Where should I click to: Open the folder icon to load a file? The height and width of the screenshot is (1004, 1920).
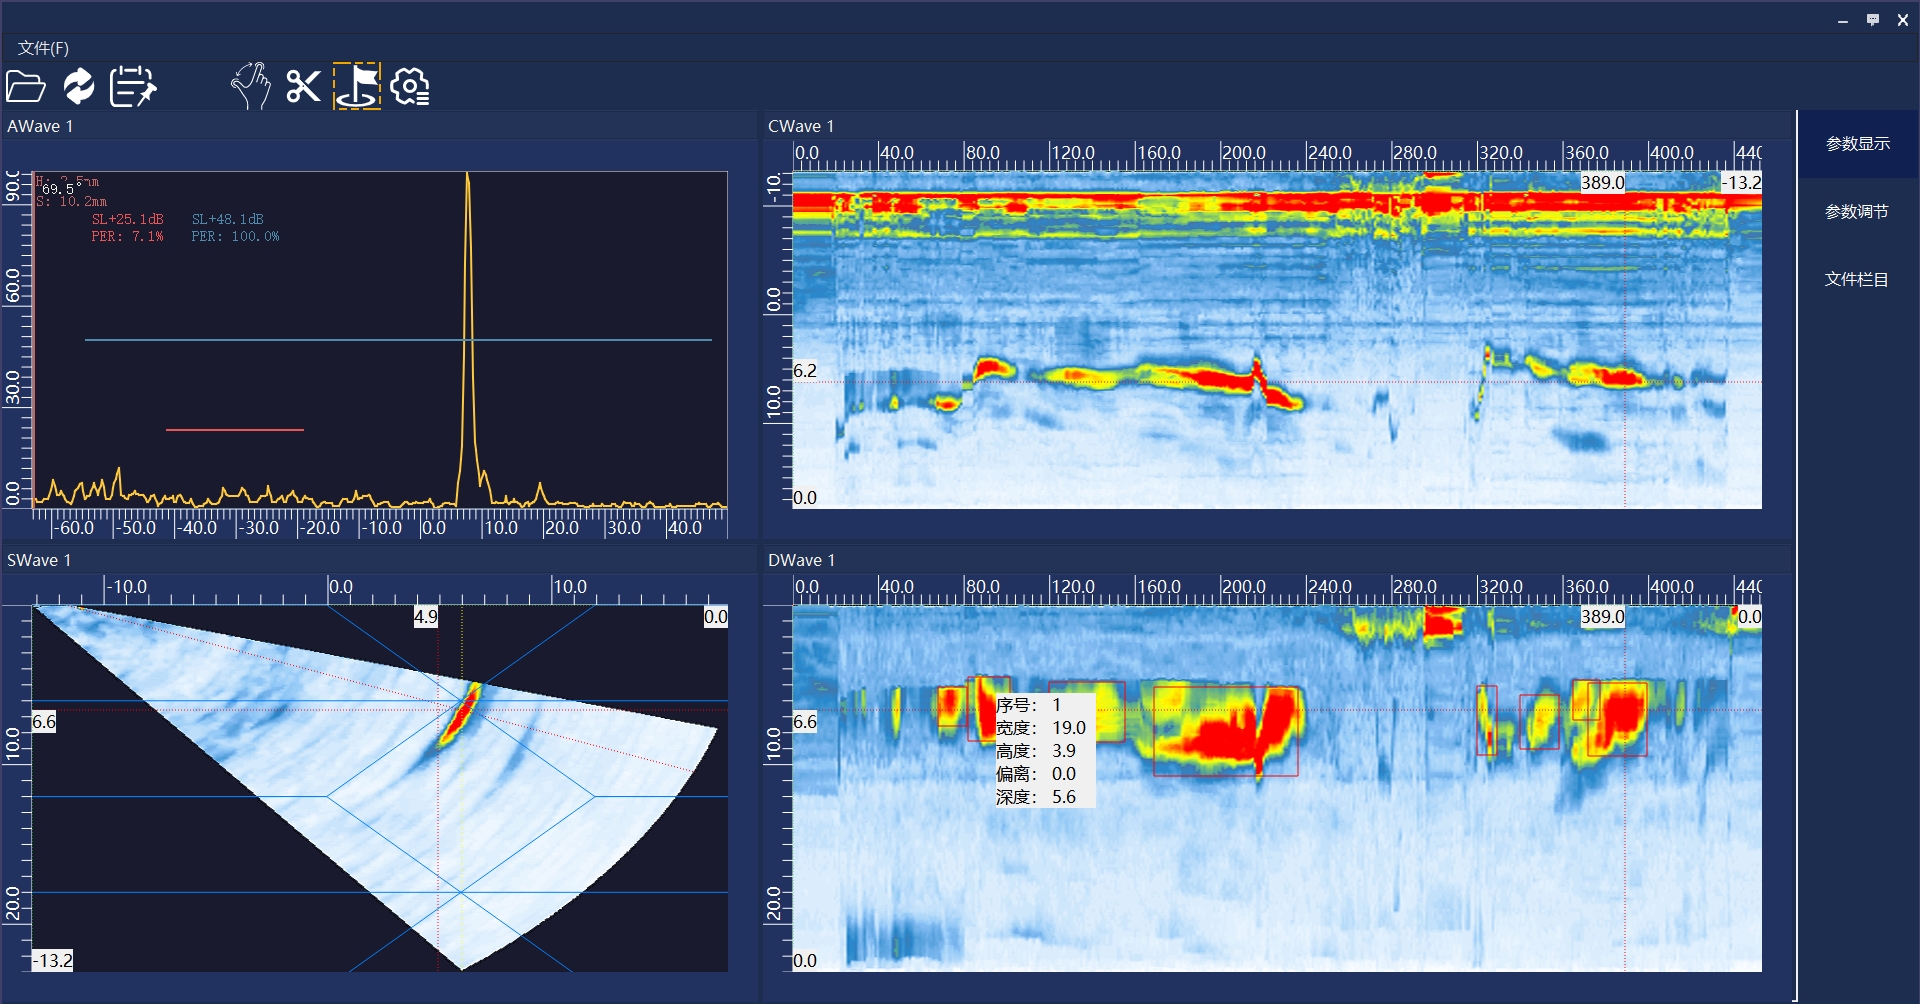click(x=26, y=87)
